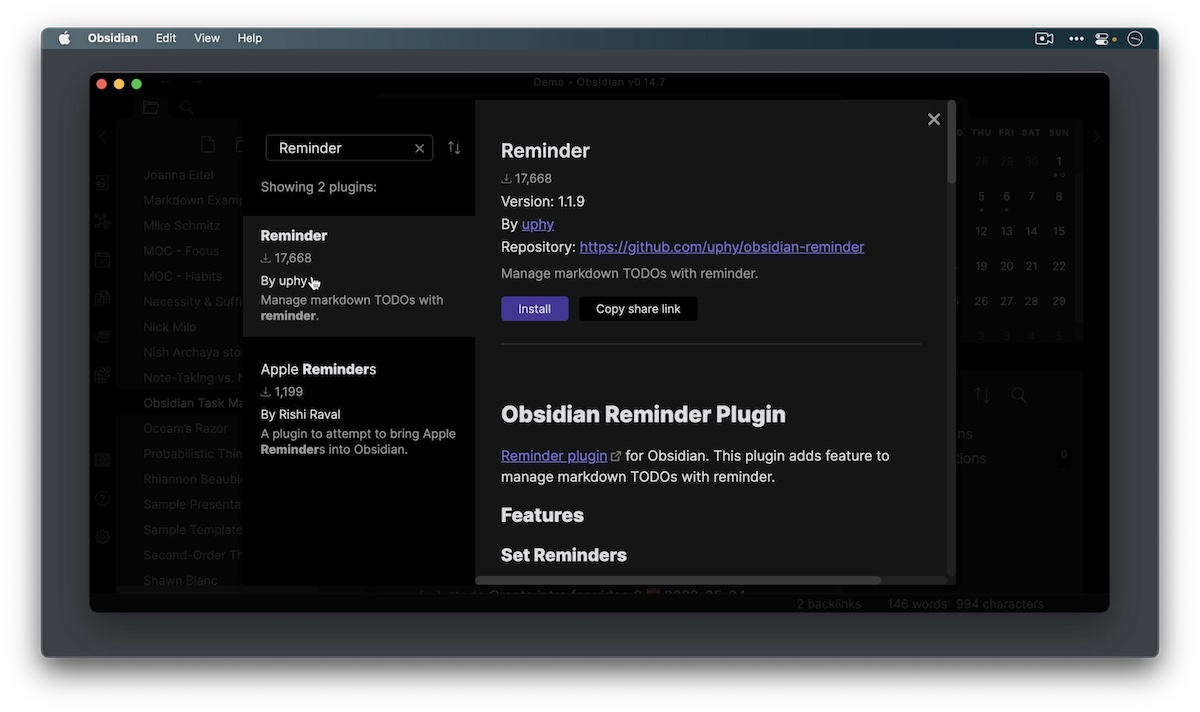Click sort arrows in right backlinks pane
The image size is (1200, 712).
click(982, 395)
